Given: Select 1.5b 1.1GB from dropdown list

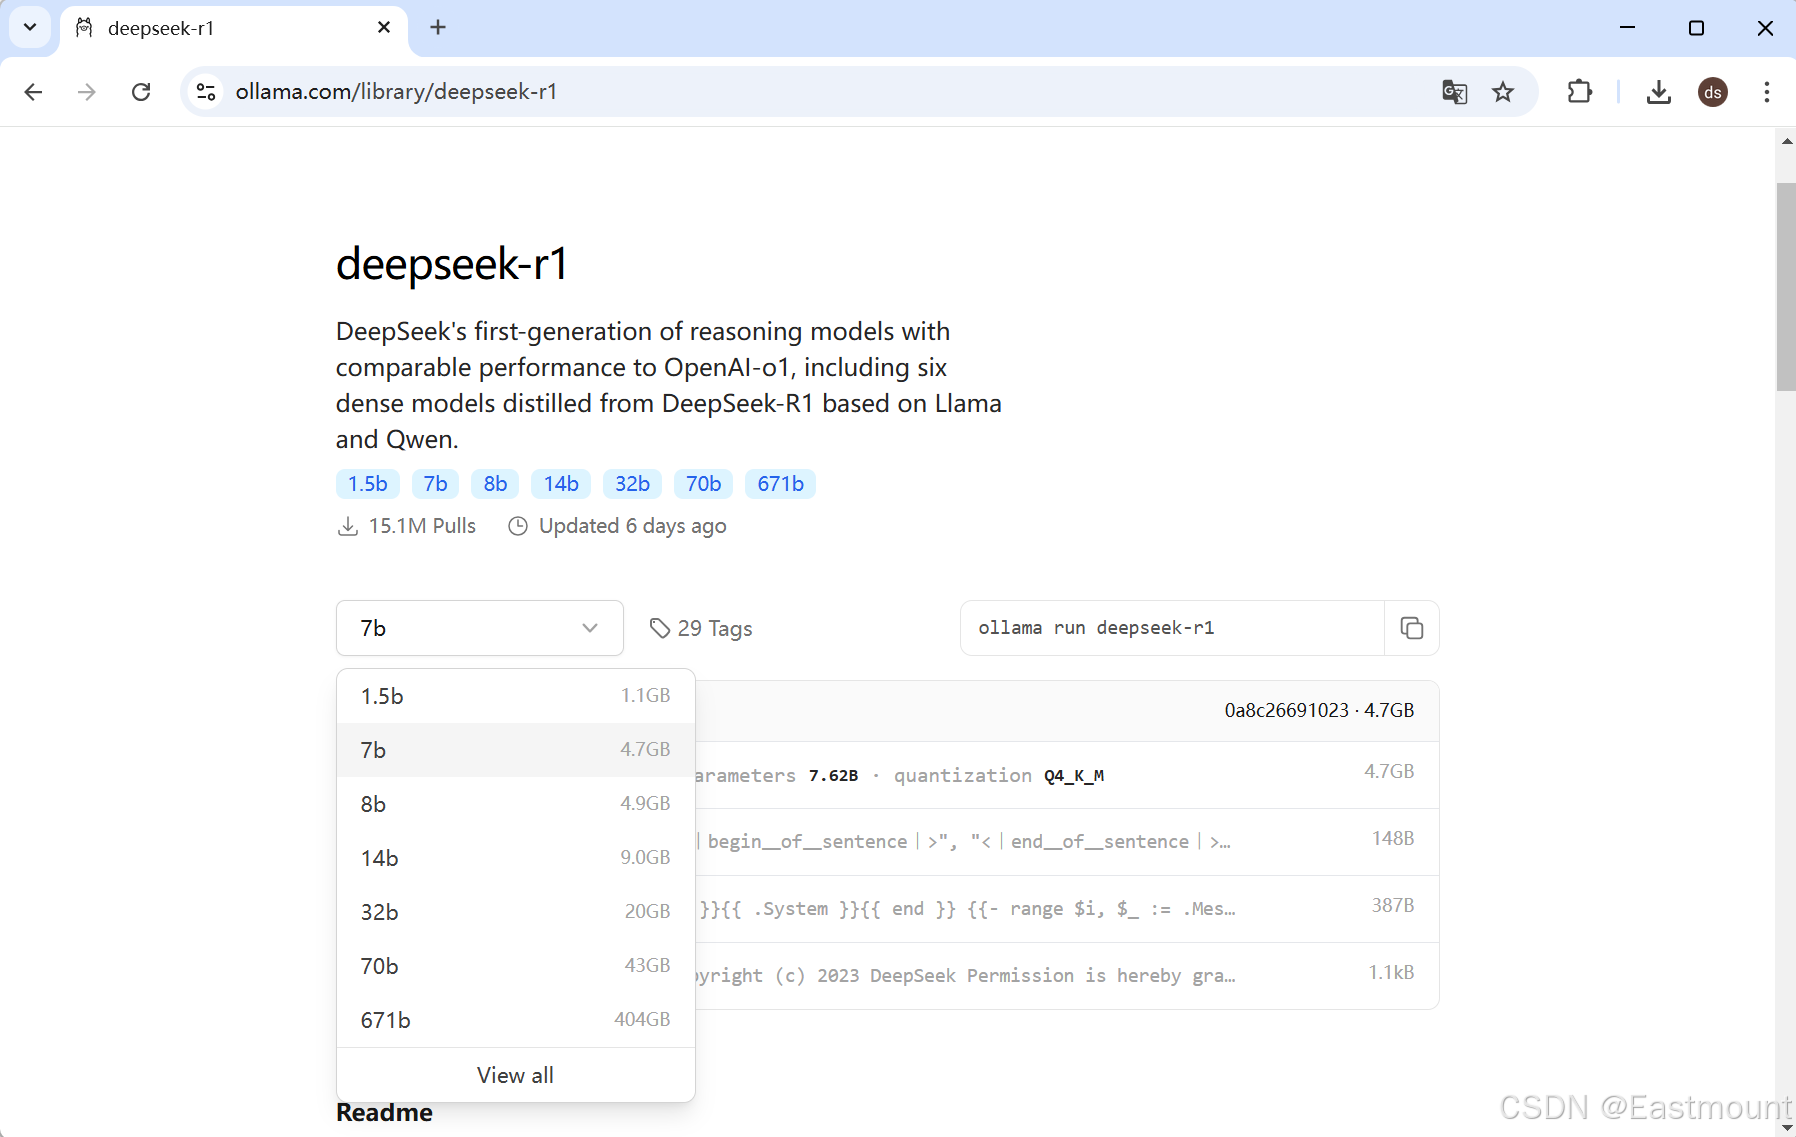Looking at the screenshot, I should point(515,696).
